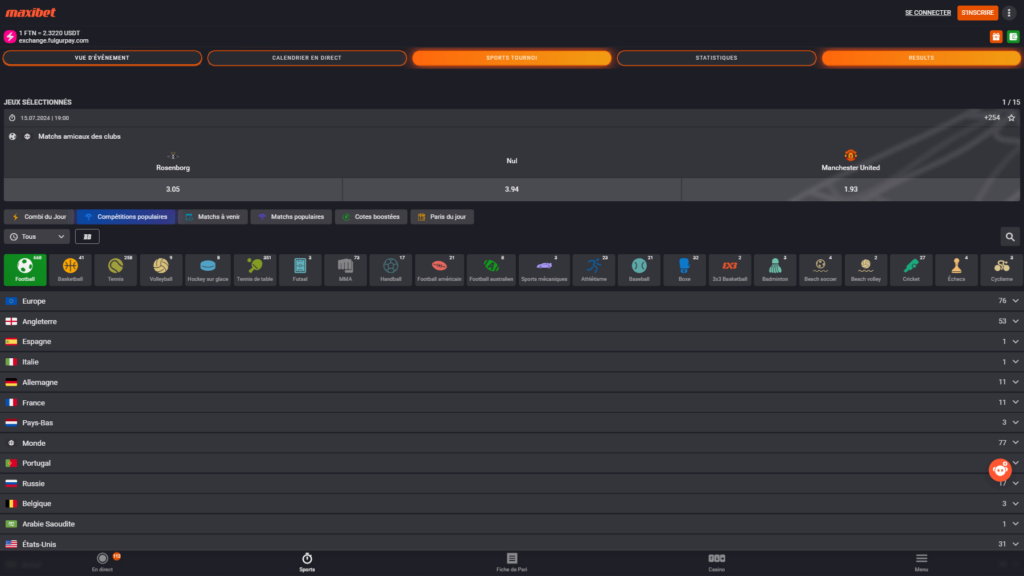Screen dimensions: 1024x576
Task: Open the search magnifier icon
Action: (1010, 237)
